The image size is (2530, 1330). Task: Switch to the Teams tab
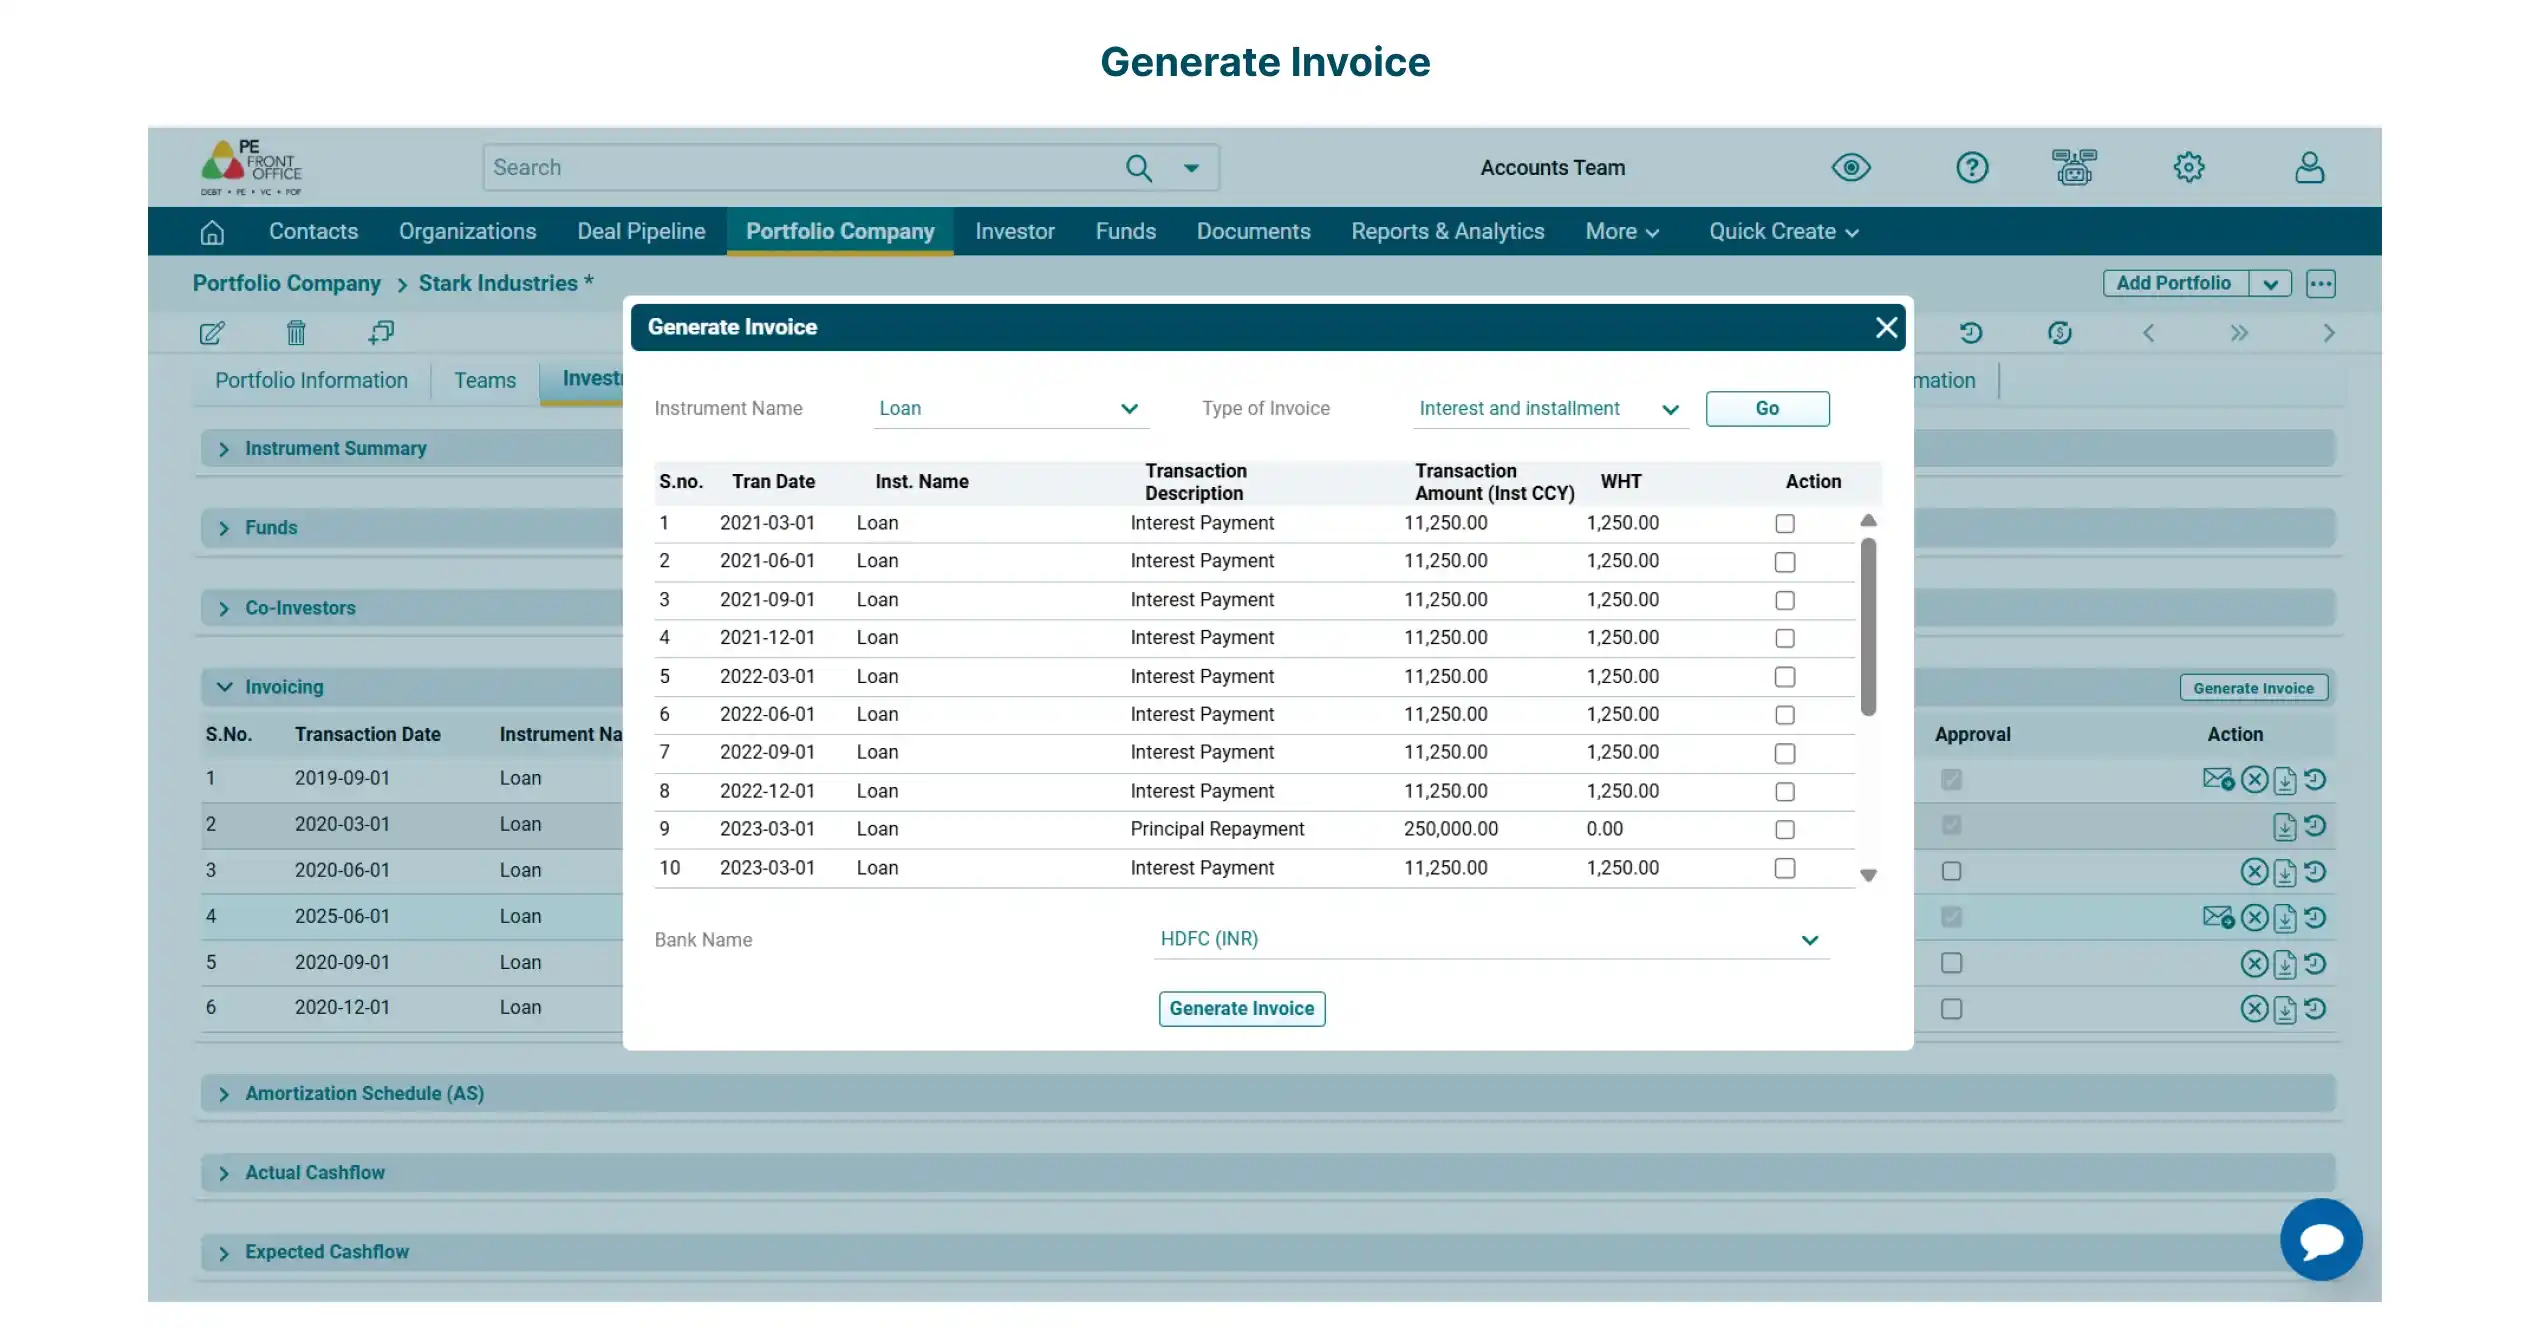click(485, 381)
